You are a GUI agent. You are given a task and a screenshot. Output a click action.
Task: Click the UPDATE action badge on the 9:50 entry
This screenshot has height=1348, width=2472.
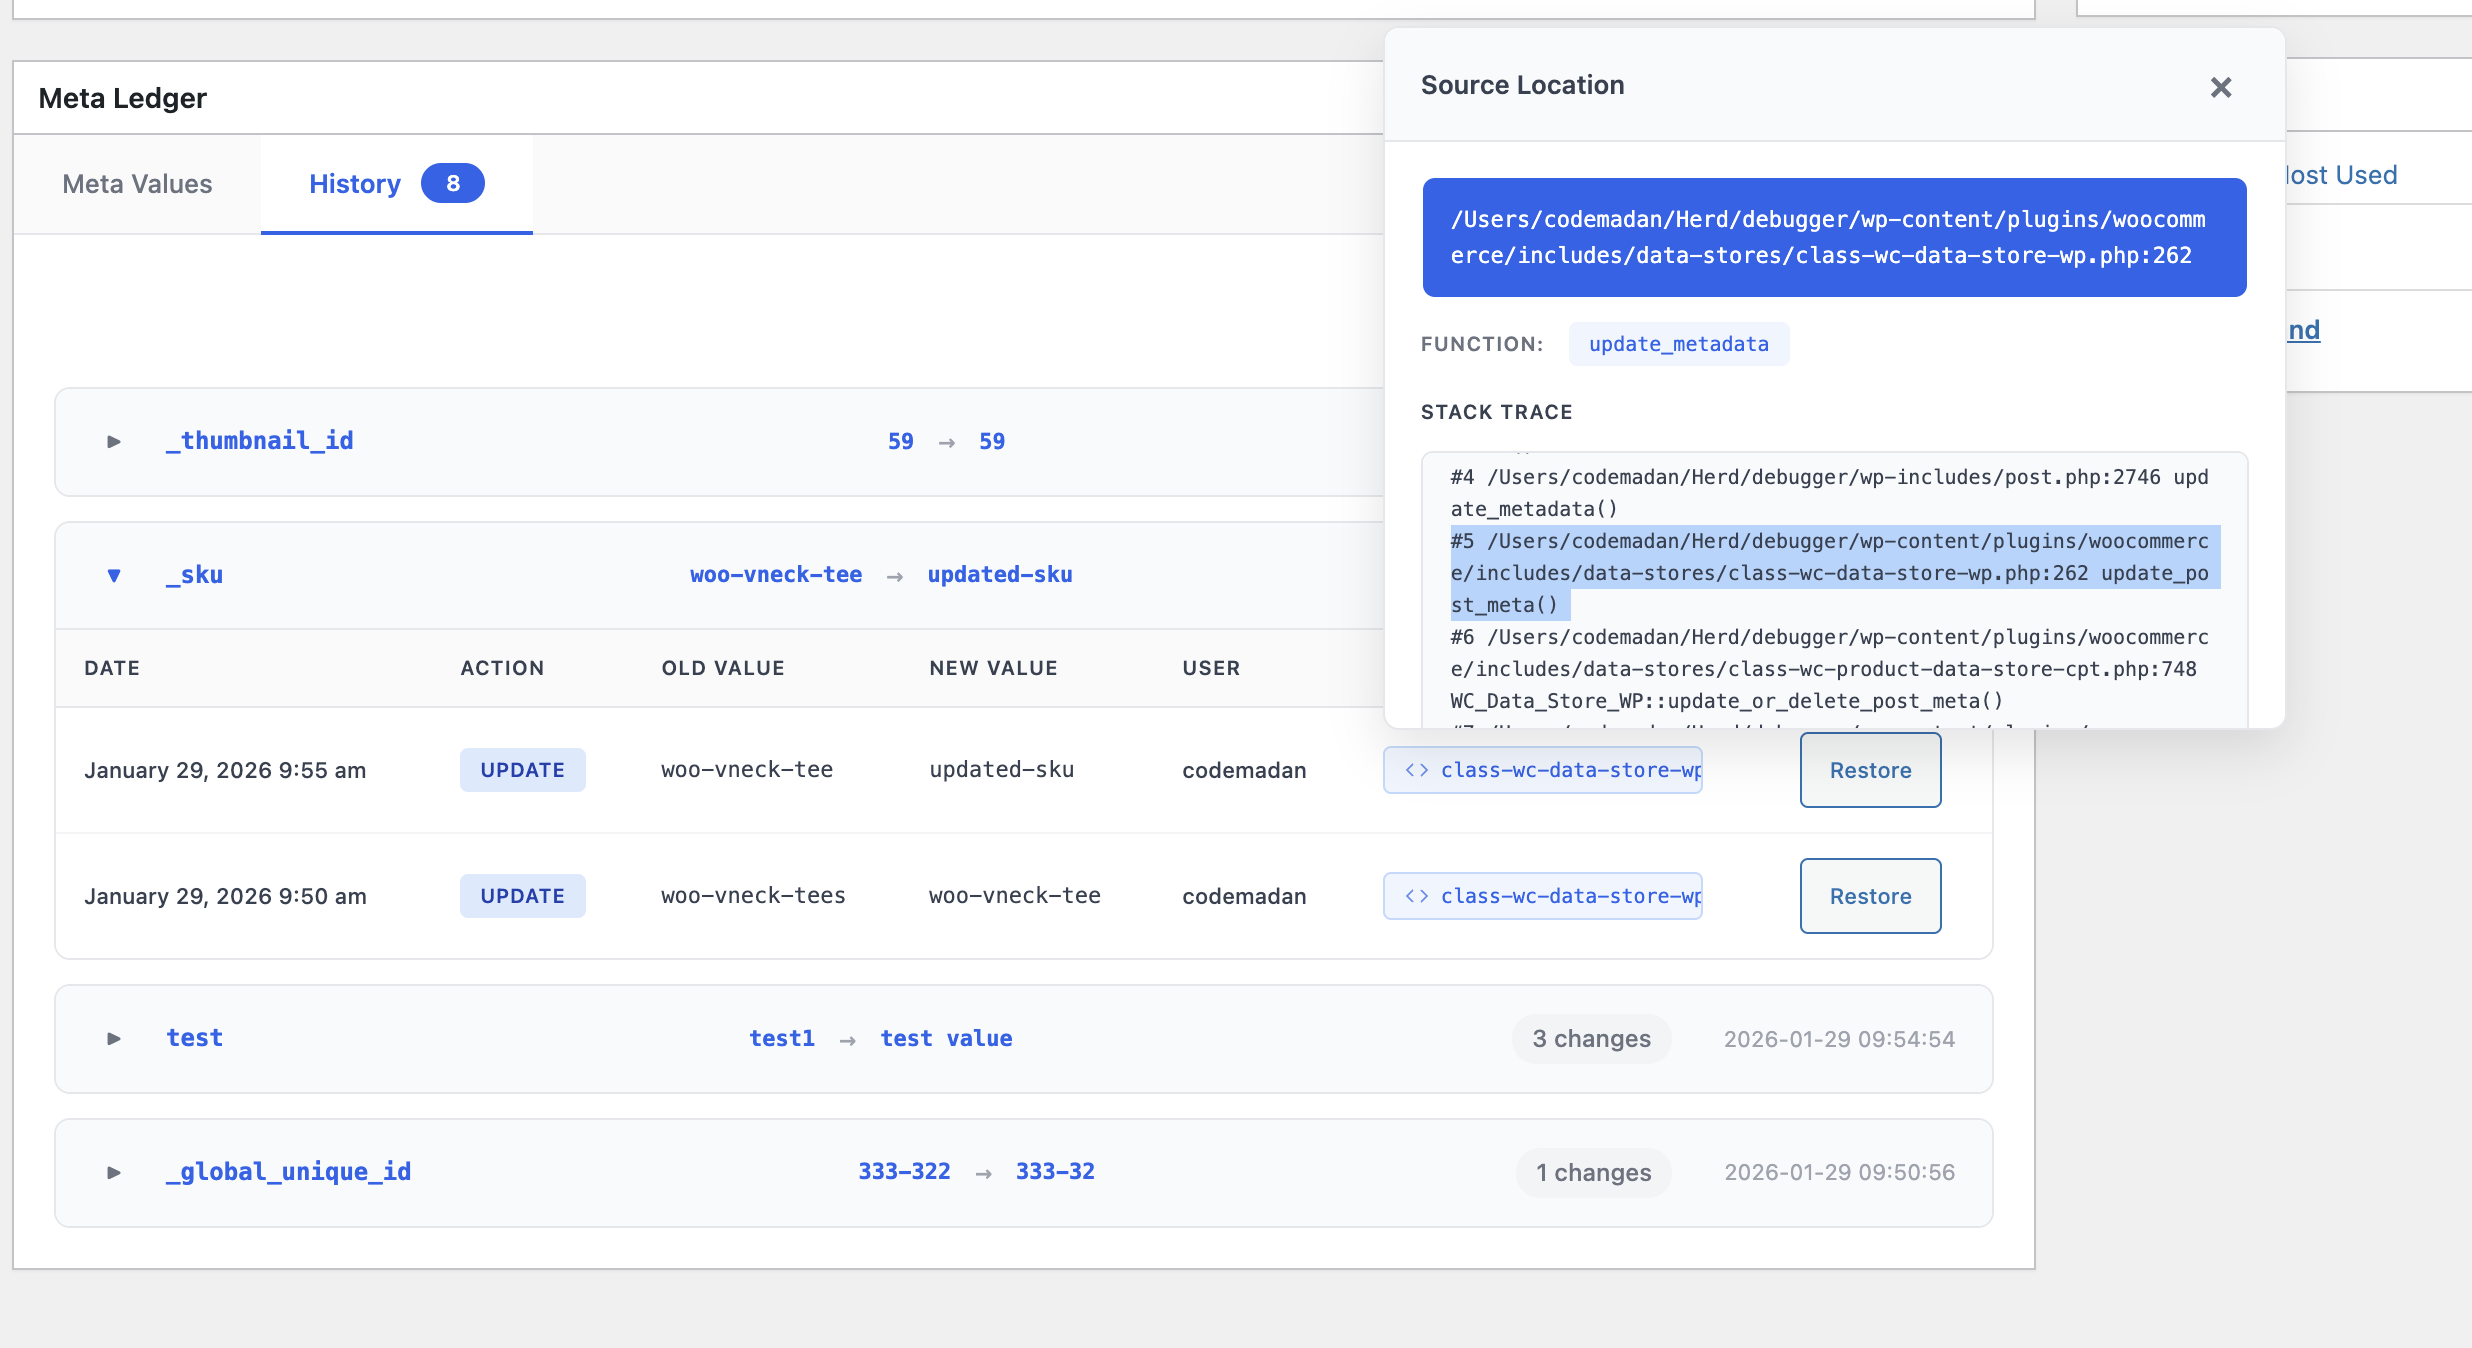pyautogui.click(x=522, y=895)
